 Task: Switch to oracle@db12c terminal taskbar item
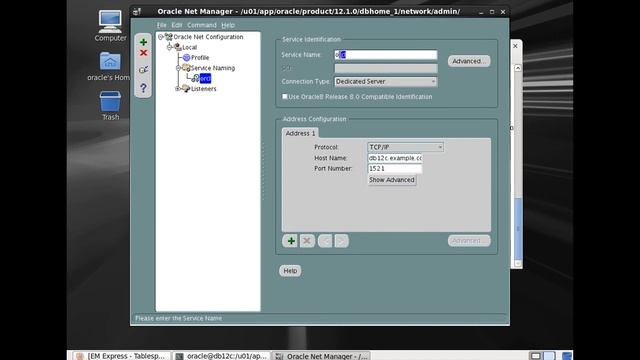[221, 356]
